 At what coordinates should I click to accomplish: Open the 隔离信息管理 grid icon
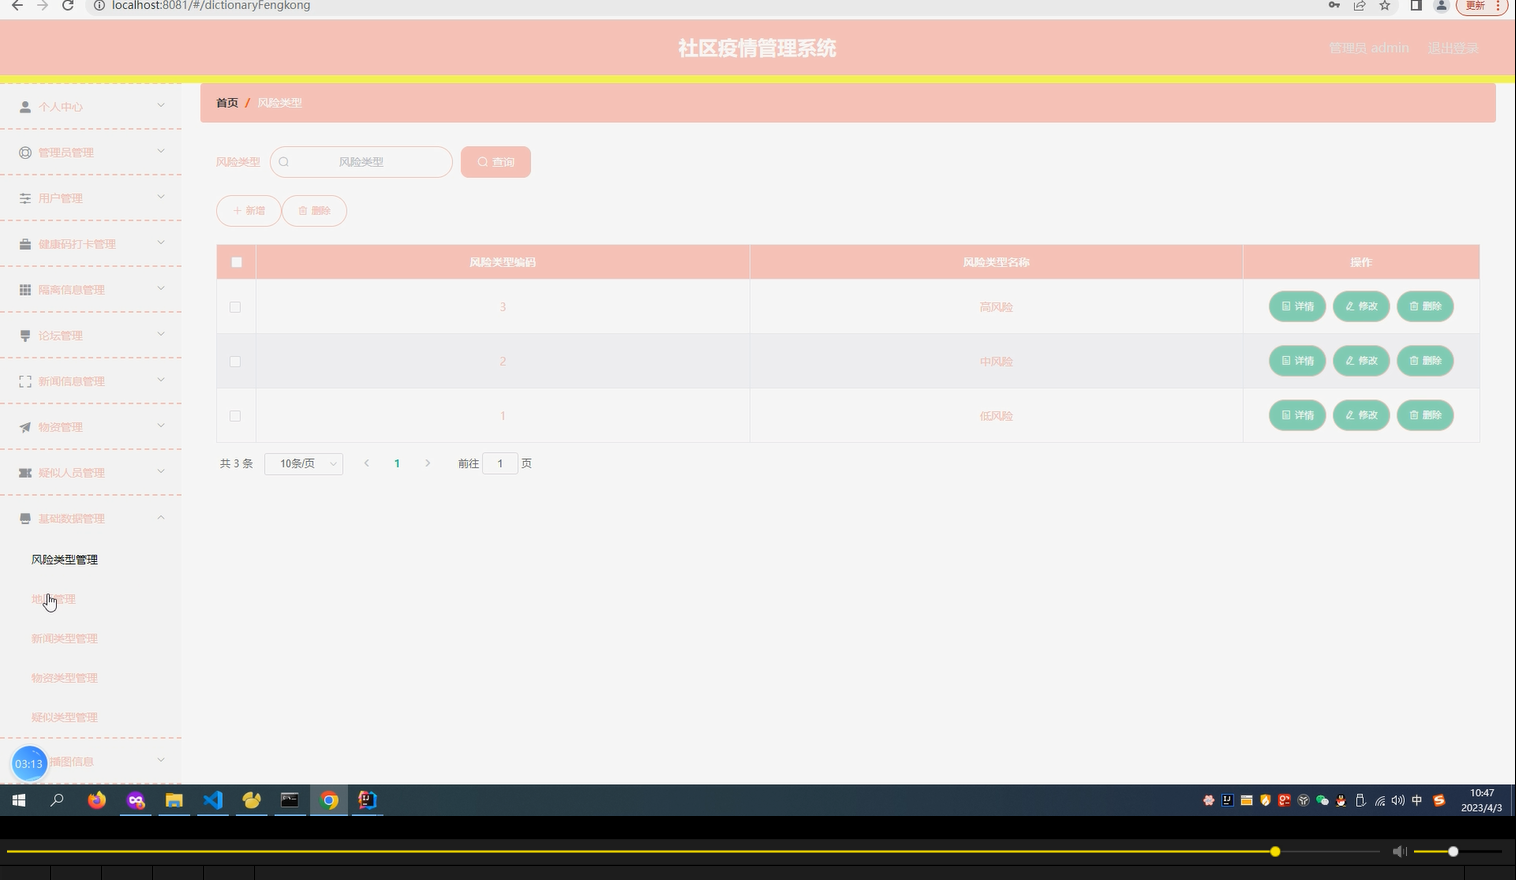pyautogui.click(x=24, y=289)
